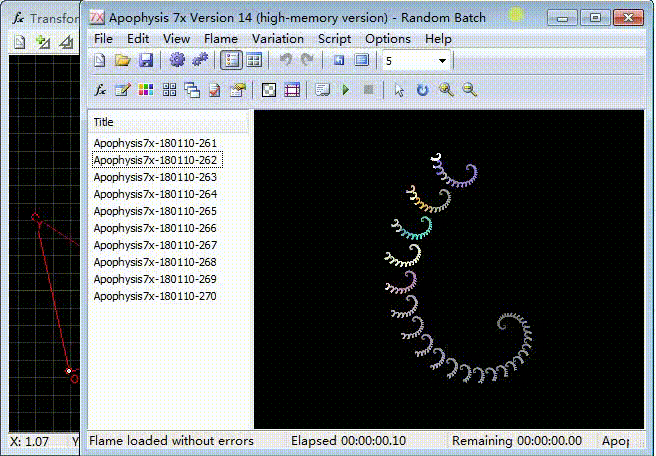Open the Mutation window four-squares icon
Viewport: 656px width, 456px height.
[169, 90]
